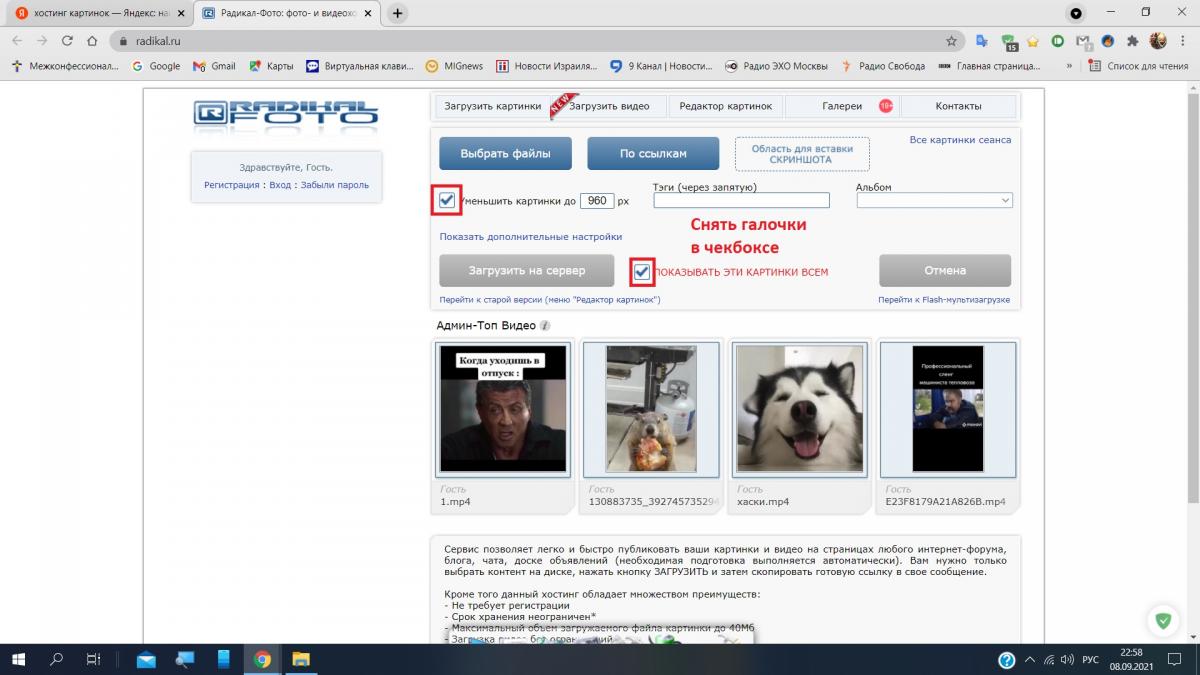The height and width of the screenshot is (675, 1200).
Task: Click Перейти к старой версии link
Action: (x=550, y=300)
